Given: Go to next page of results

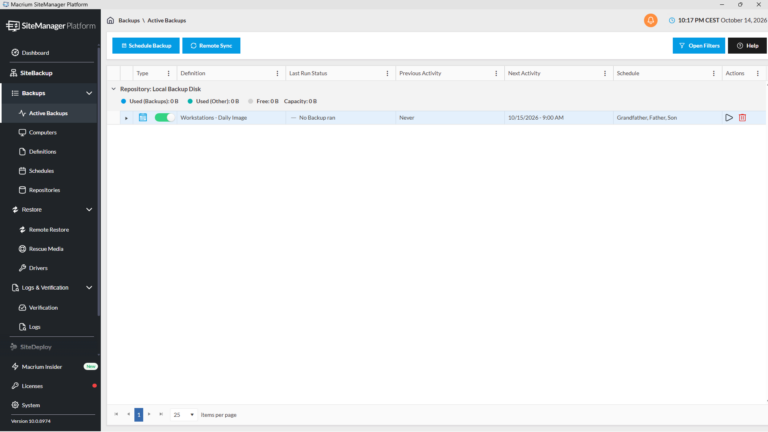Looking at the screenshot, I should 149,414.
